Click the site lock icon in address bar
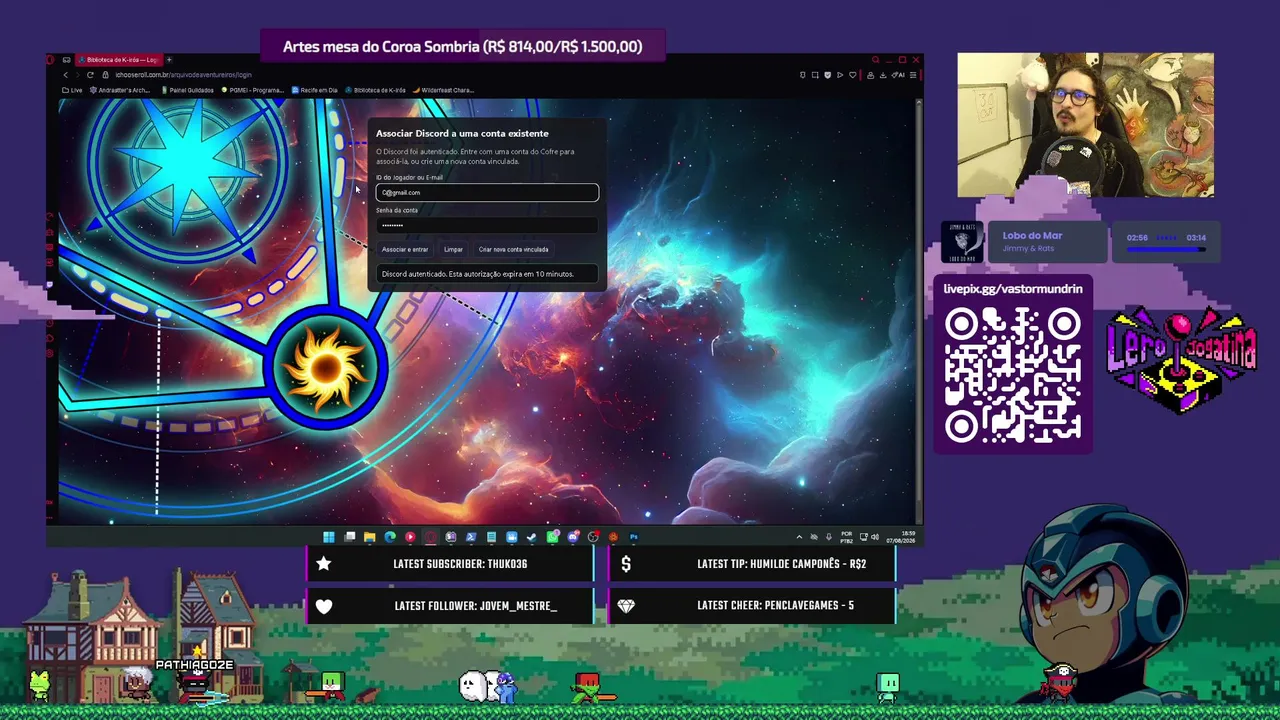Image resolution: width=1280 pixels, height=720 pixels. [x=105, y=75]
